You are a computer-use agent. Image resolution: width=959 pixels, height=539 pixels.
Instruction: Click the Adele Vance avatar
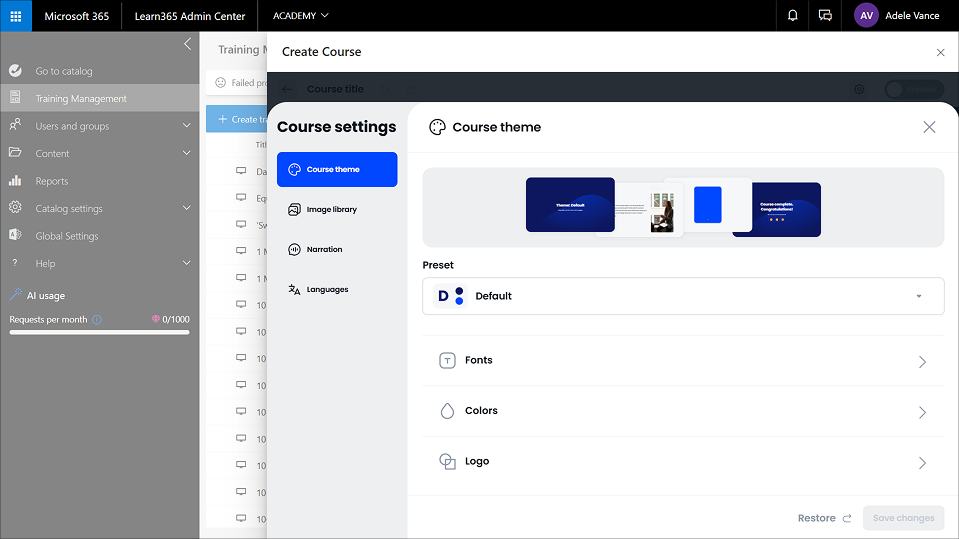tap(866, 16)
